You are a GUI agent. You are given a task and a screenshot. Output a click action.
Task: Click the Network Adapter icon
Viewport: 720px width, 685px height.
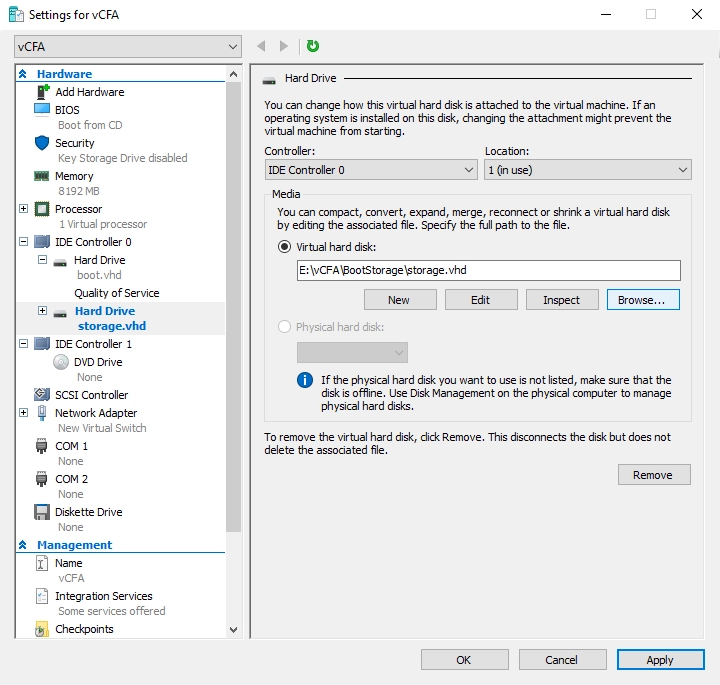coord(42,413)
